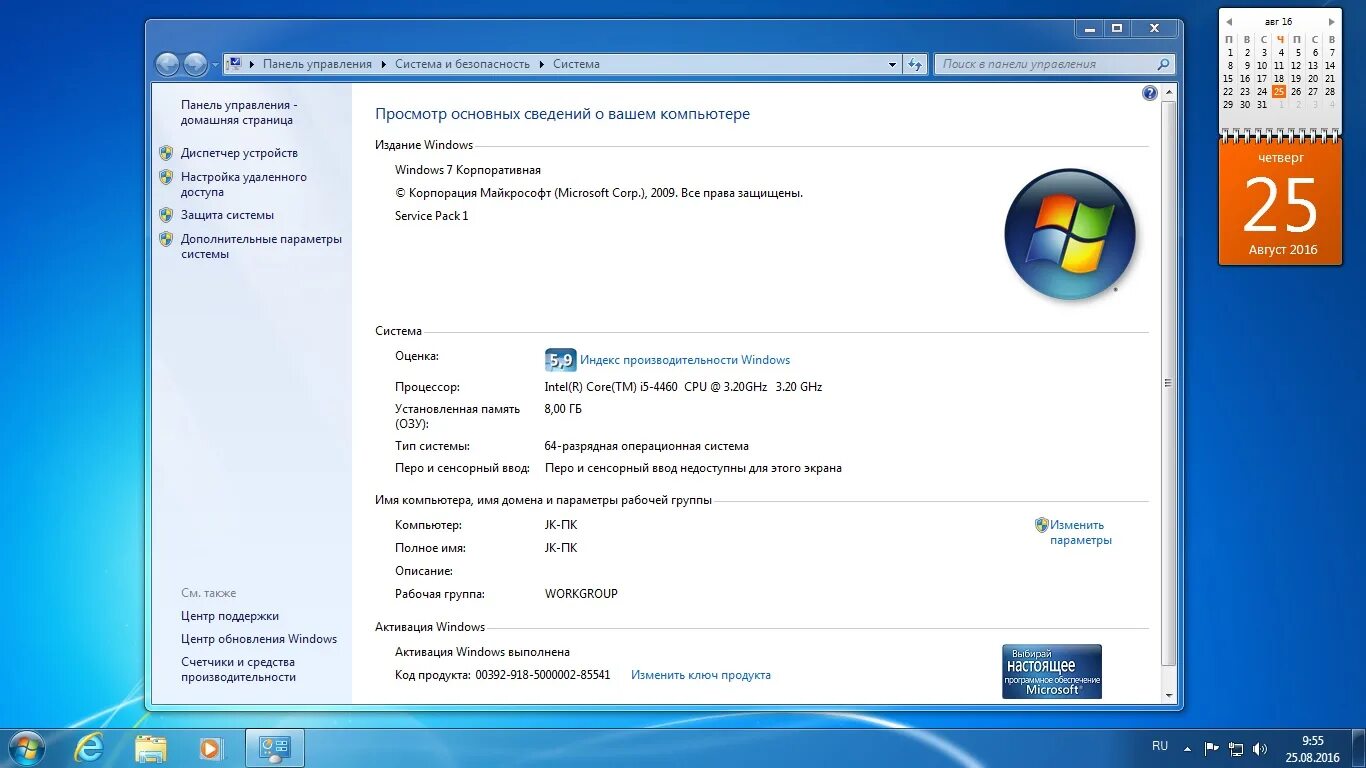Click the Show desktop strip
Screen dimensions: 1366x768
pyautogui.click(x=1359, y=748)
